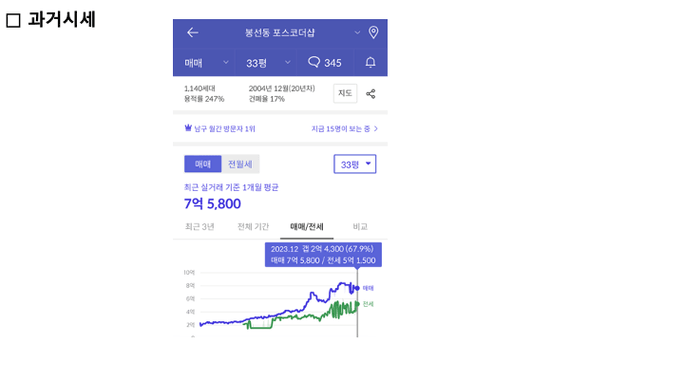
Task: Select the 최근 3년 tab
Action: pyautogui.click(x=199, y=227)
